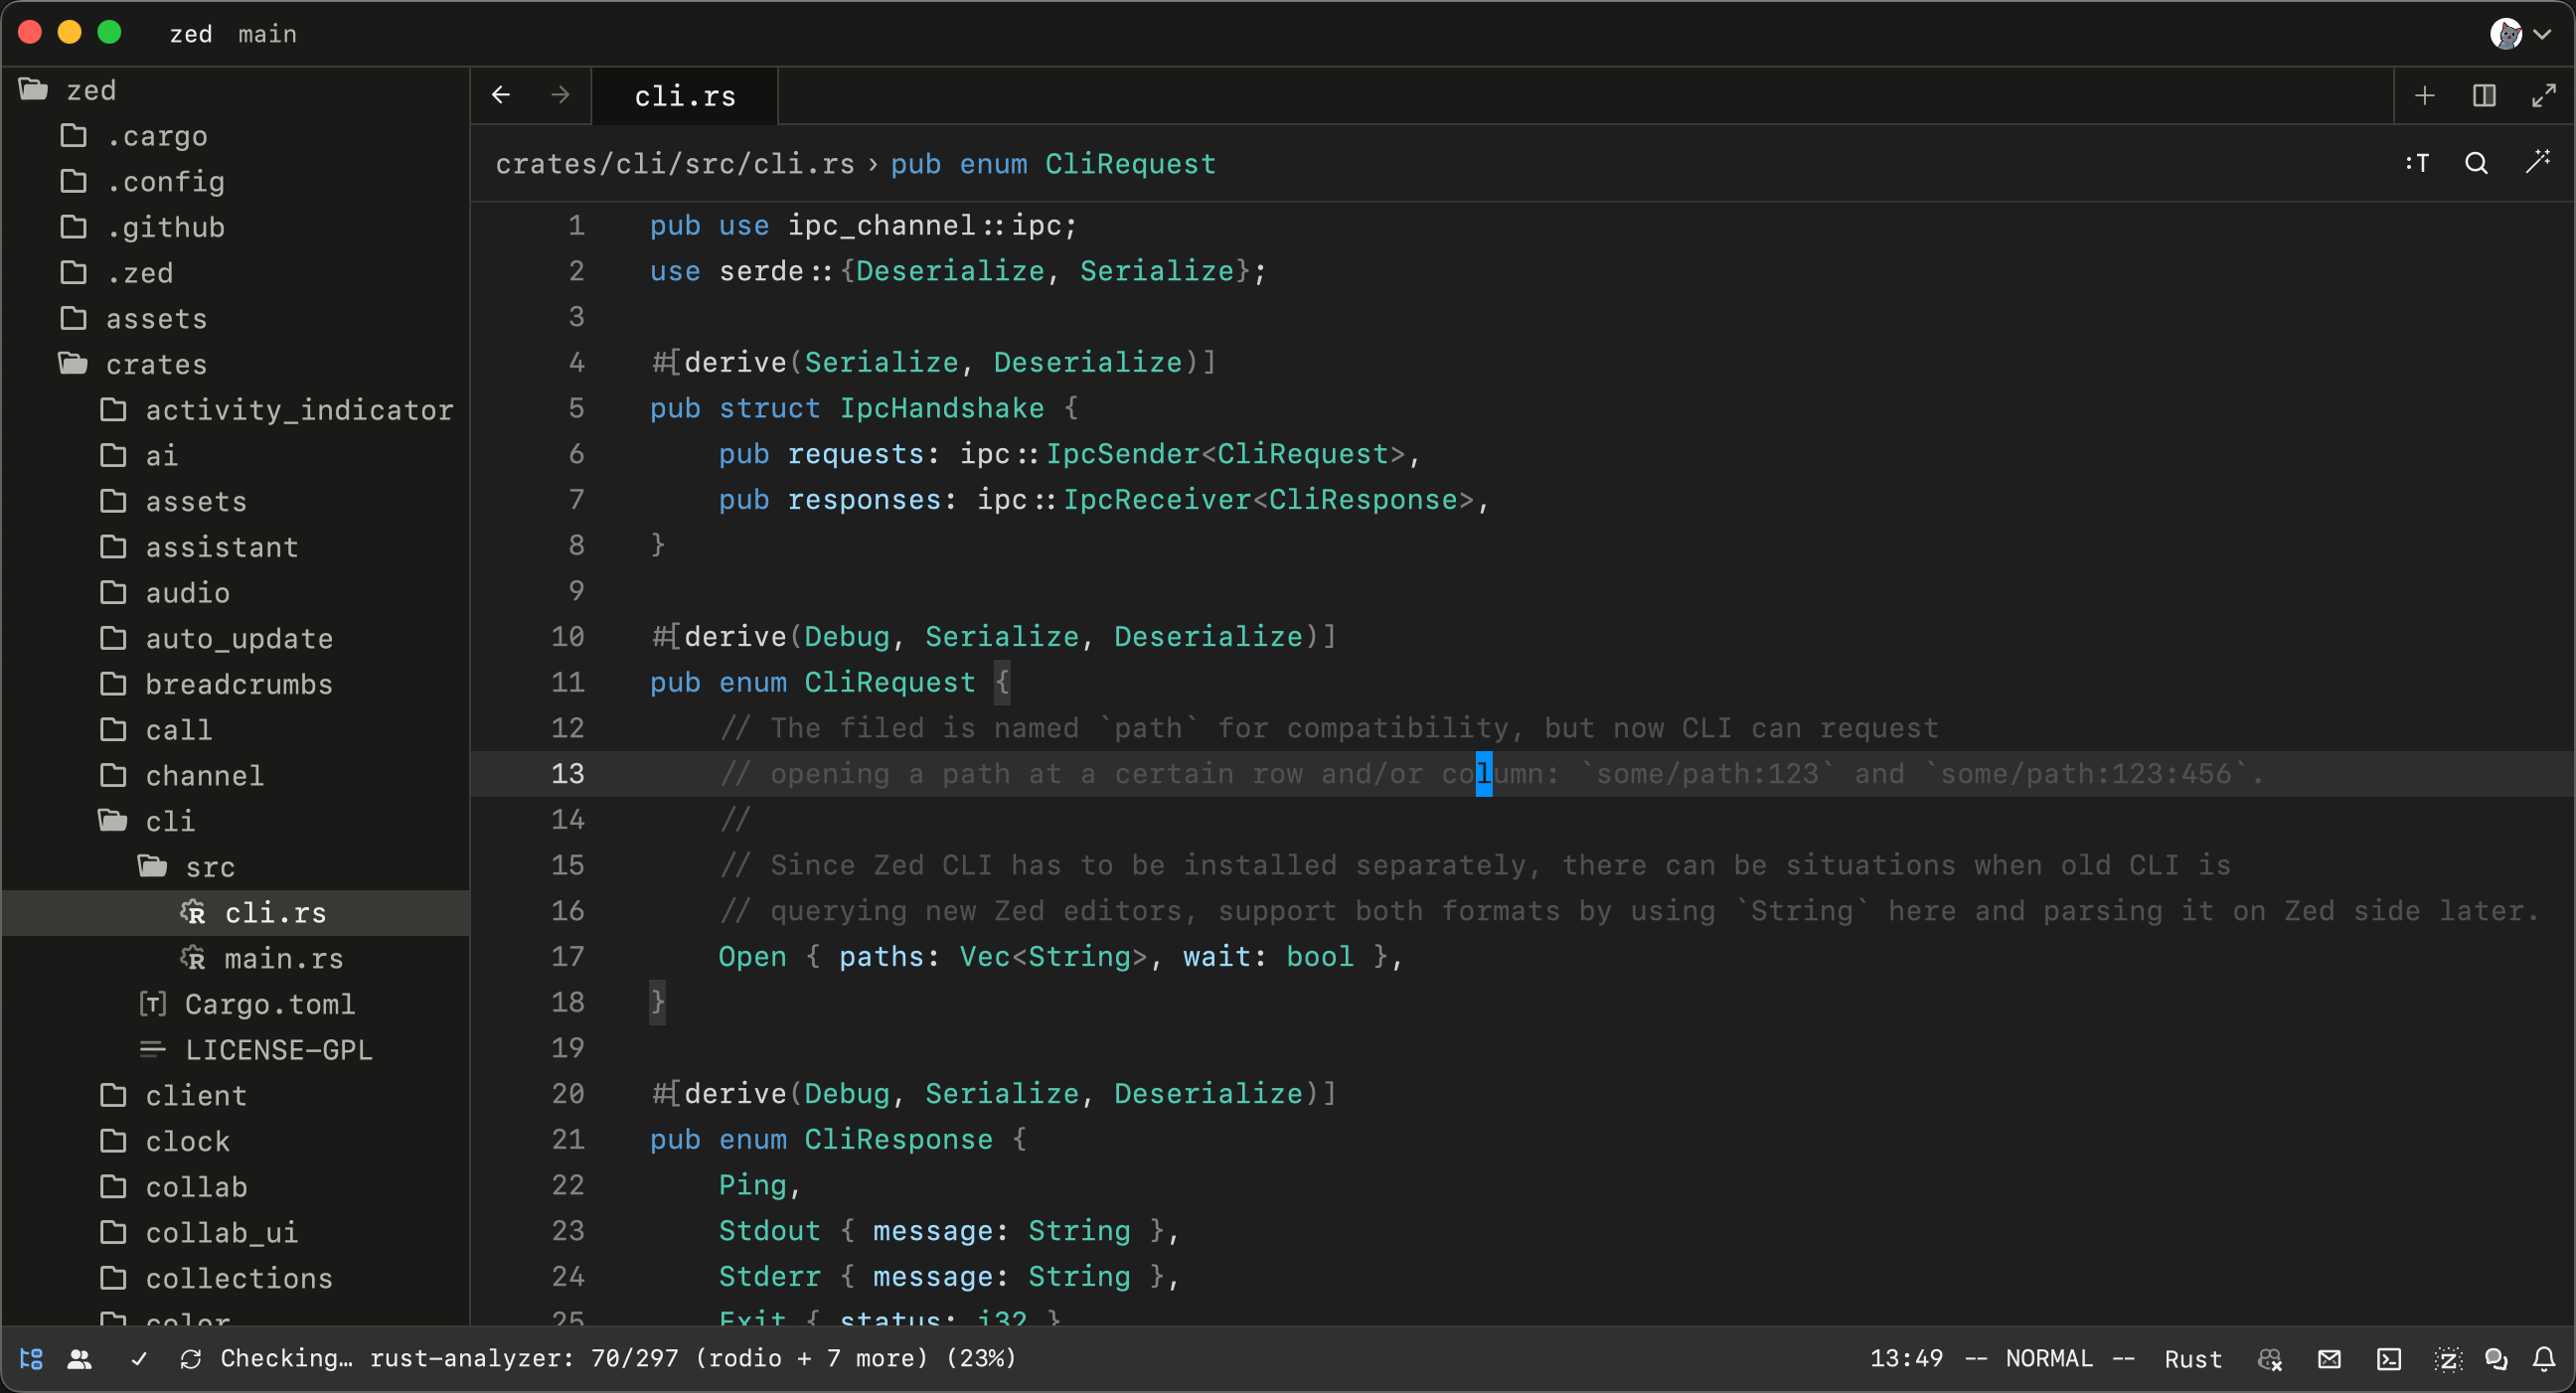The width and height of the screenshot is (2576, 1393).
Task: Click the inline assist magic wand icon
Action: (x=2537, y=163)
